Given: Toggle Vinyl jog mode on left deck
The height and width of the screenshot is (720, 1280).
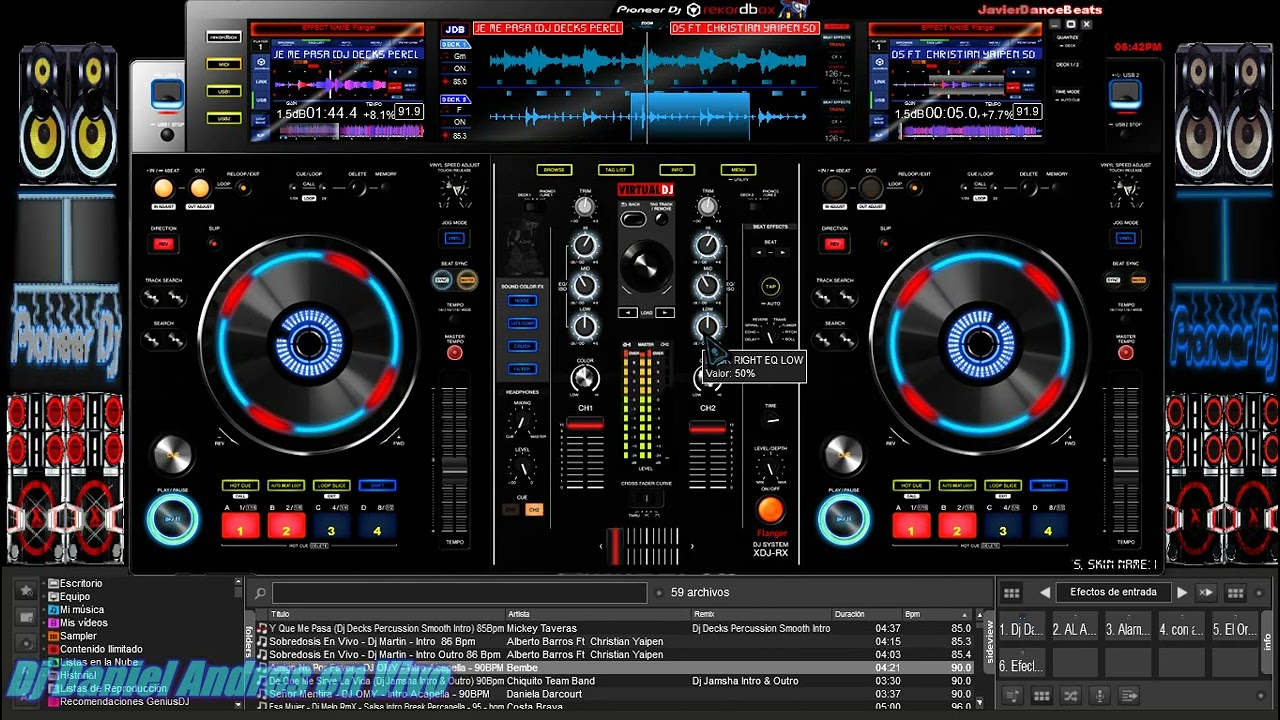Looking at the screenshot, I should [454, 239].
